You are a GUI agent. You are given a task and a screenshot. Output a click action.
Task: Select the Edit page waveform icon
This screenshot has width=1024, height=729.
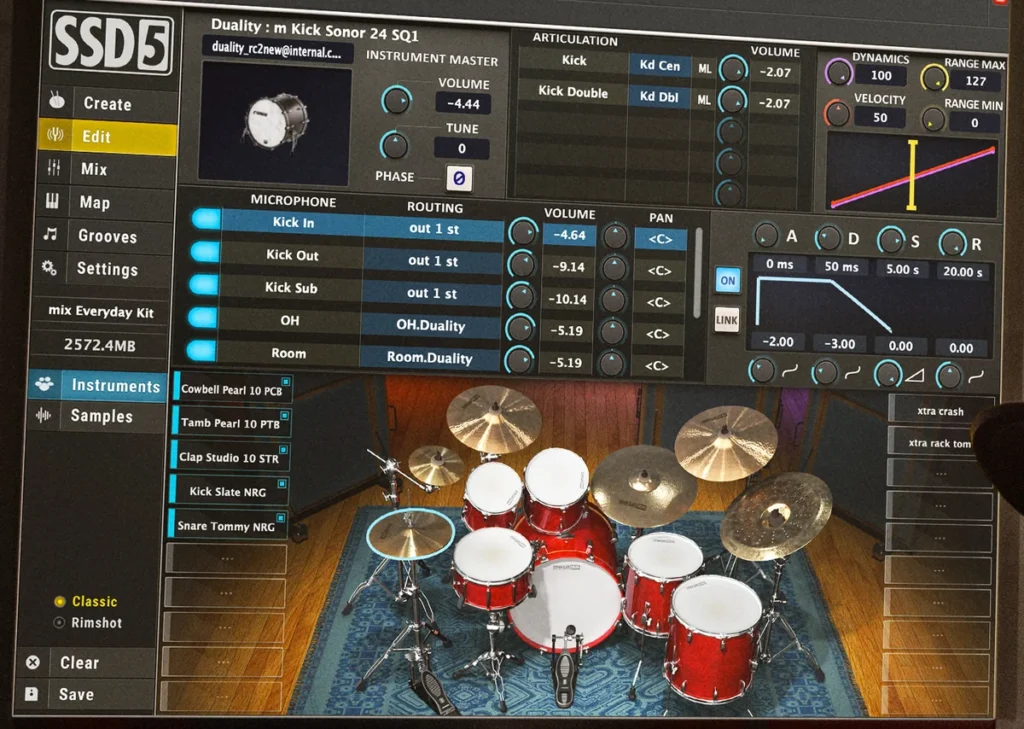[x=56, y=135]
